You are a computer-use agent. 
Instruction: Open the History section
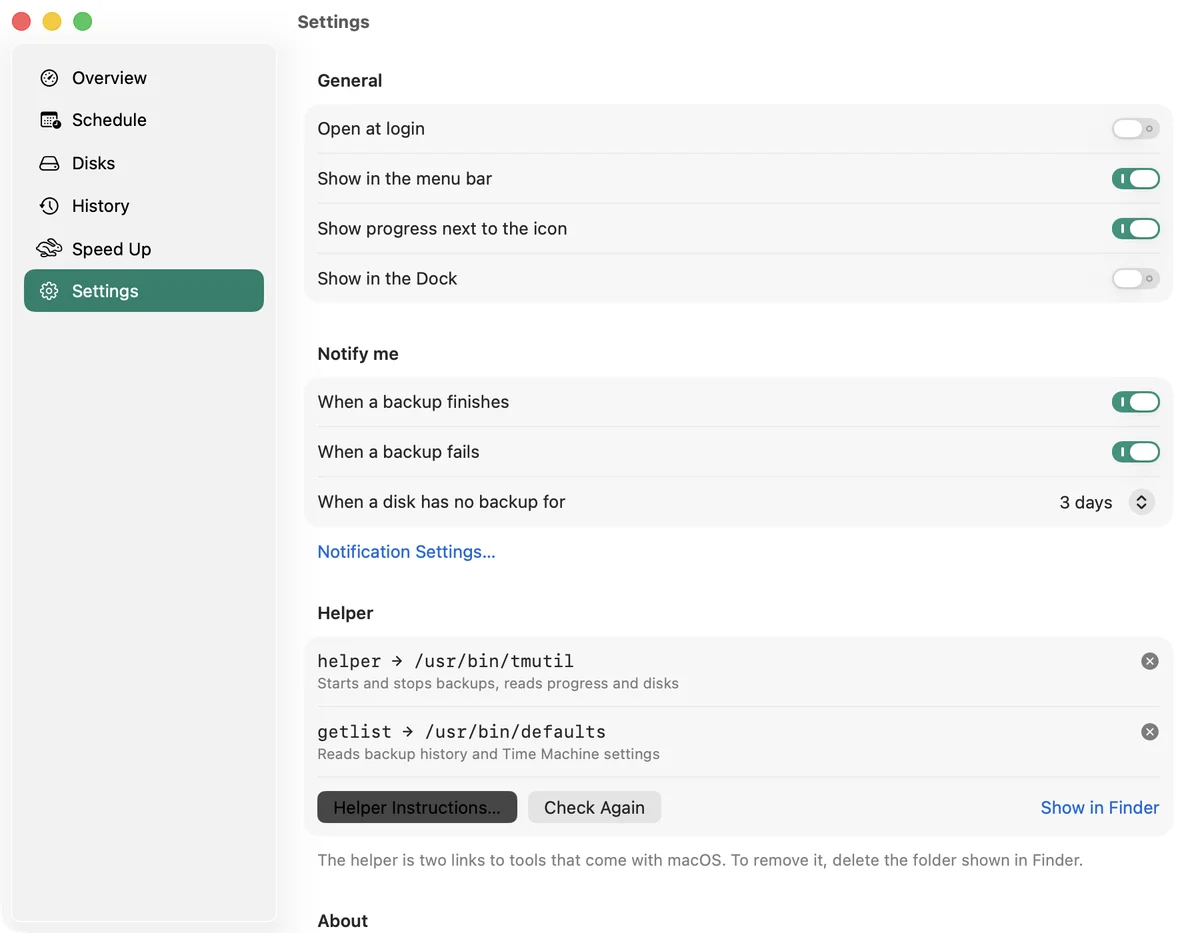tap(144, 206)
